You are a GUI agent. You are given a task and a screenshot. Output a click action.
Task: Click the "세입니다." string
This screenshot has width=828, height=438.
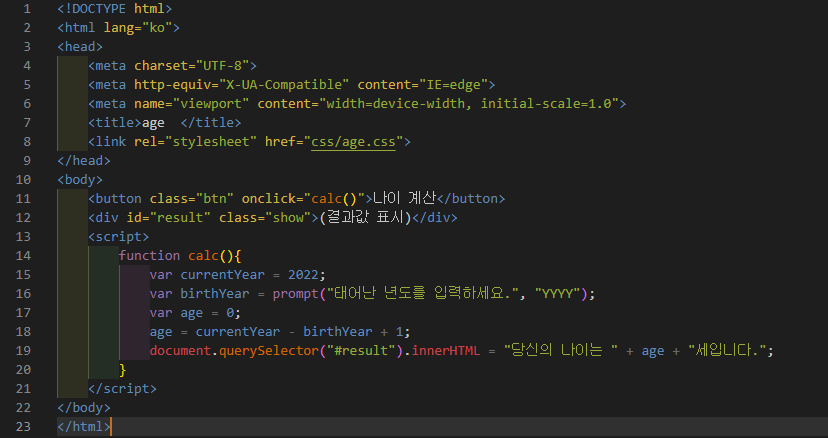pos(727,350)
